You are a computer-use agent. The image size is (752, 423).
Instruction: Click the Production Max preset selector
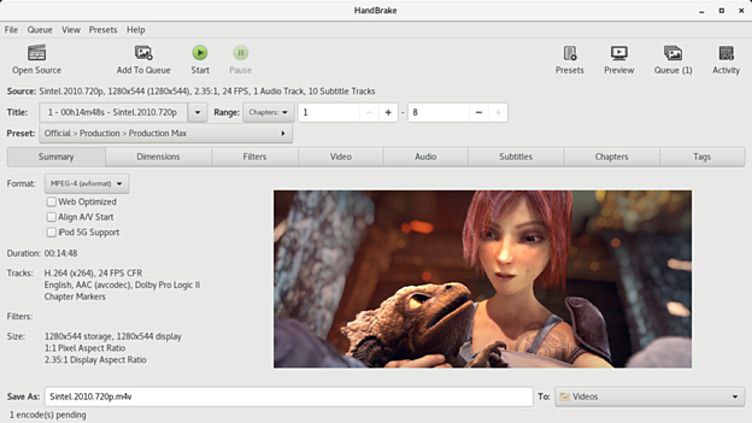click(165, 133)
